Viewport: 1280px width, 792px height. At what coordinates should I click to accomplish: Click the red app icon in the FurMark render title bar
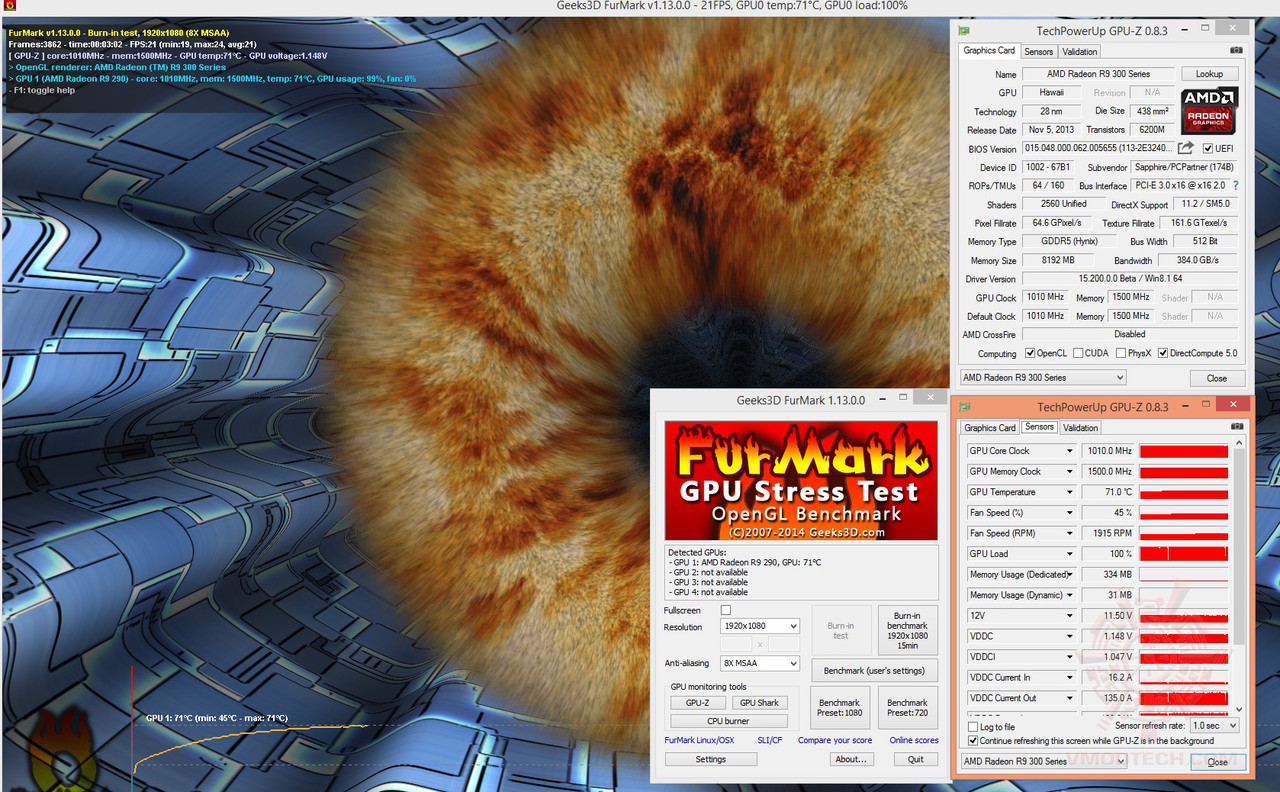pos(8,8)
